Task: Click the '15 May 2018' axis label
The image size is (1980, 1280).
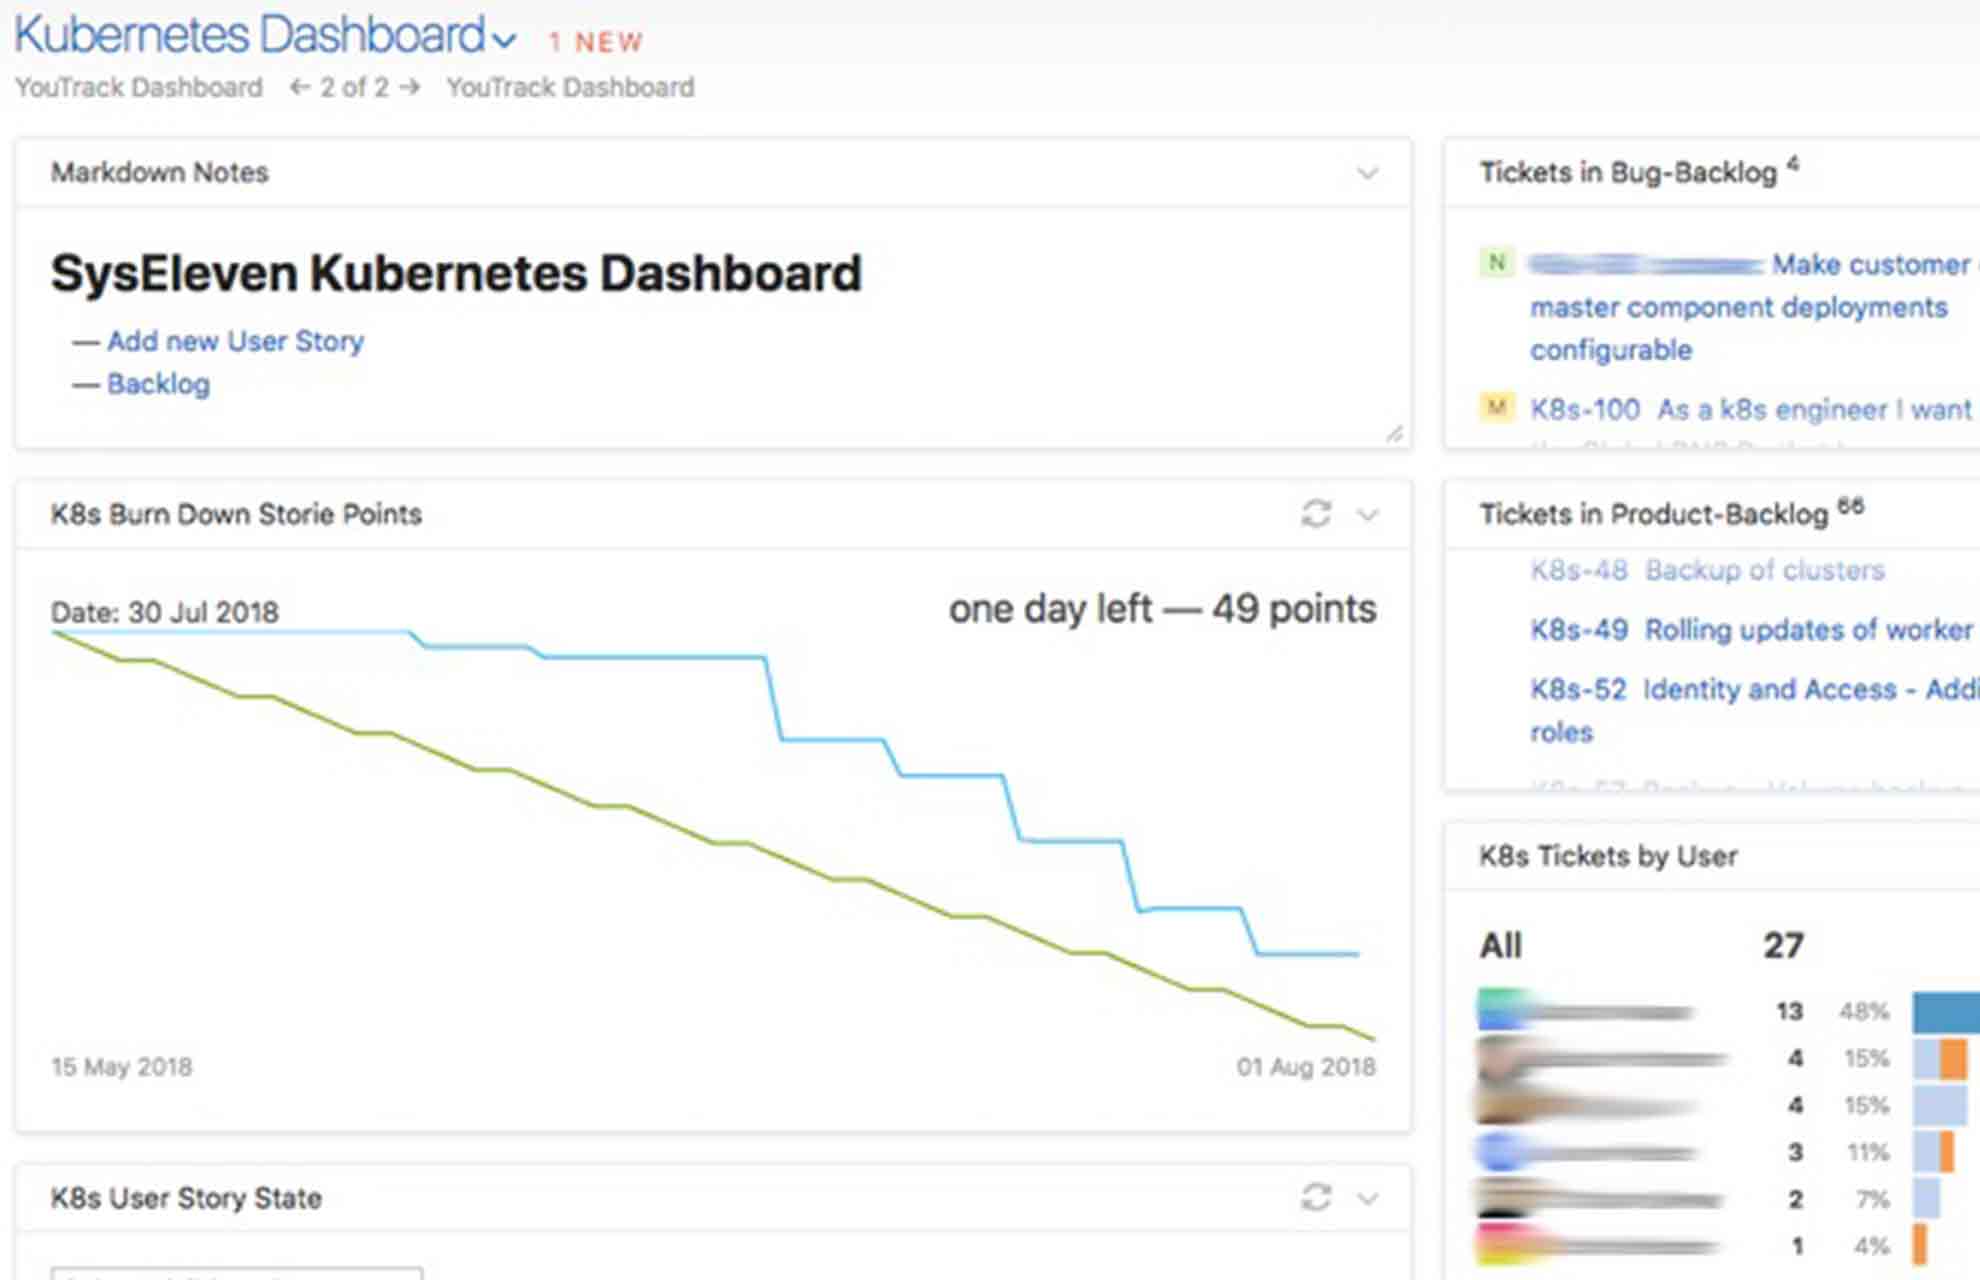Action: tap(122, 1067)
